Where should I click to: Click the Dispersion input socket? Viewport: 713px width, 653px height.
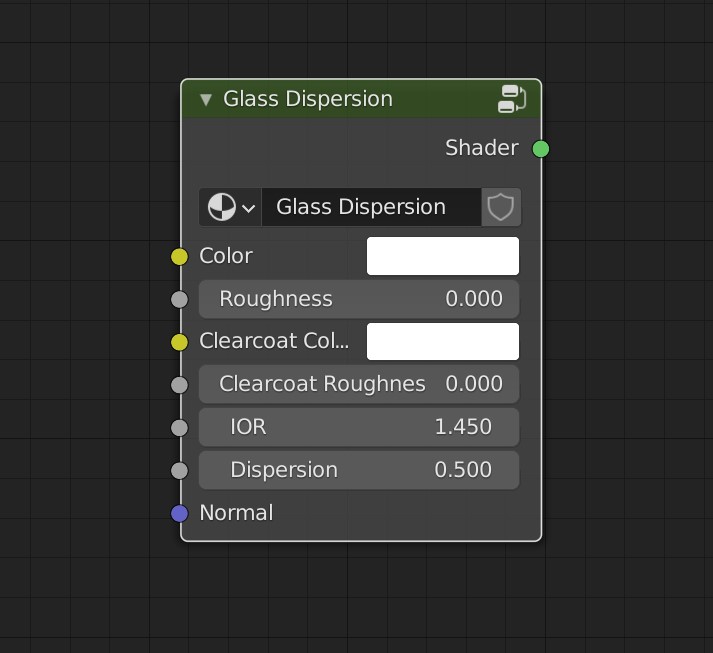coord(179,470)
